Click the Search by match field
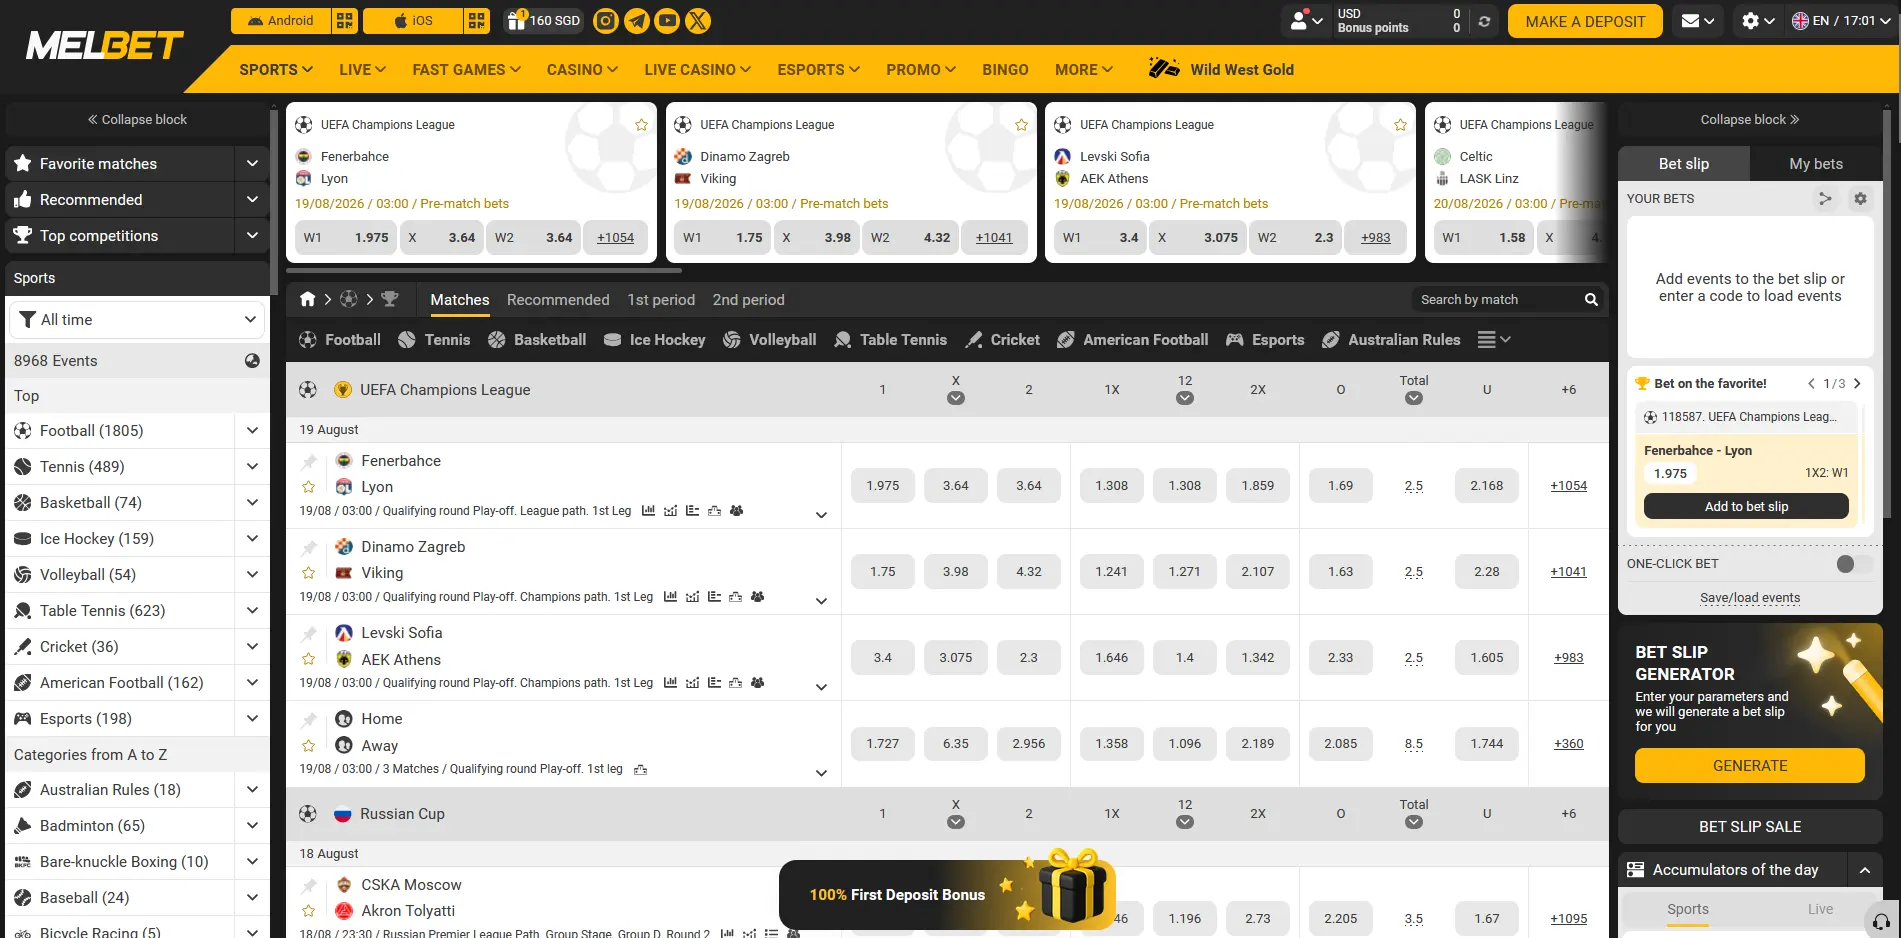Screen dimensions: 1901x938 pos(1498,300)
